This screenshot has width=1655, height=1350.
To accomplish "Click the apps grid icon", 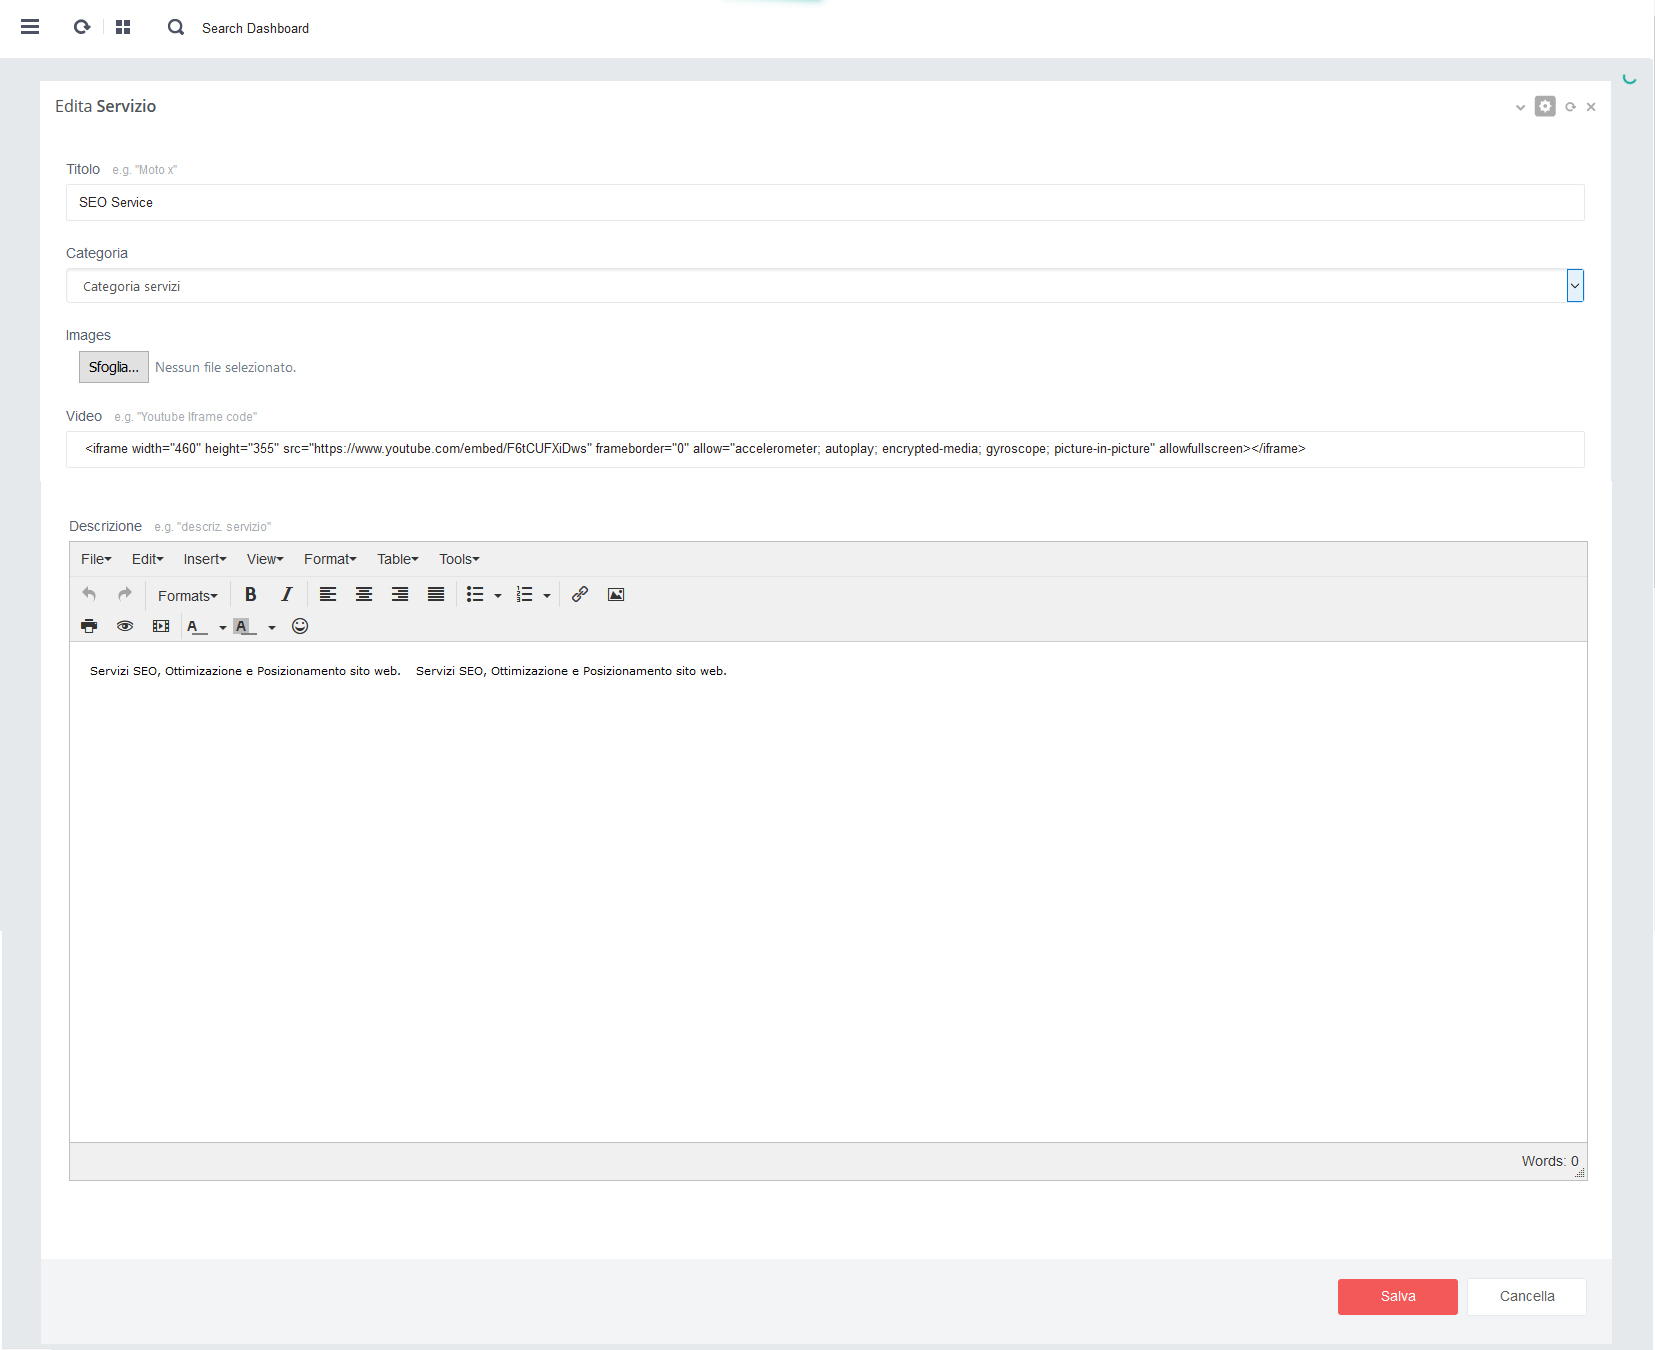I will (123, 27).
